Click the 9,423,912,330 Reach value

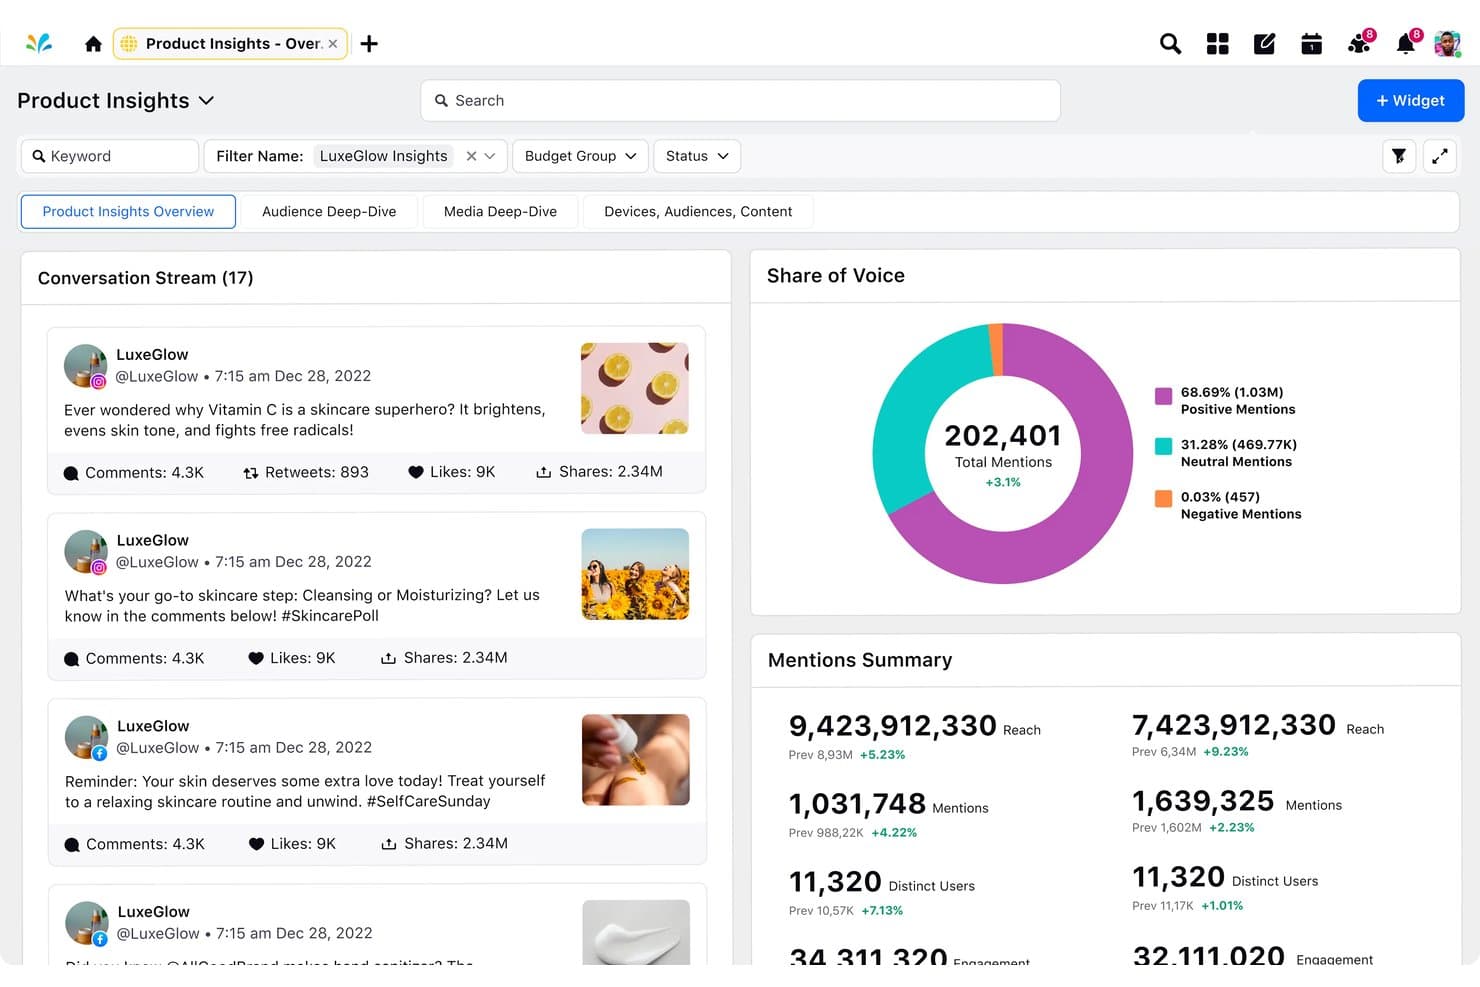[x=893, y=725]
